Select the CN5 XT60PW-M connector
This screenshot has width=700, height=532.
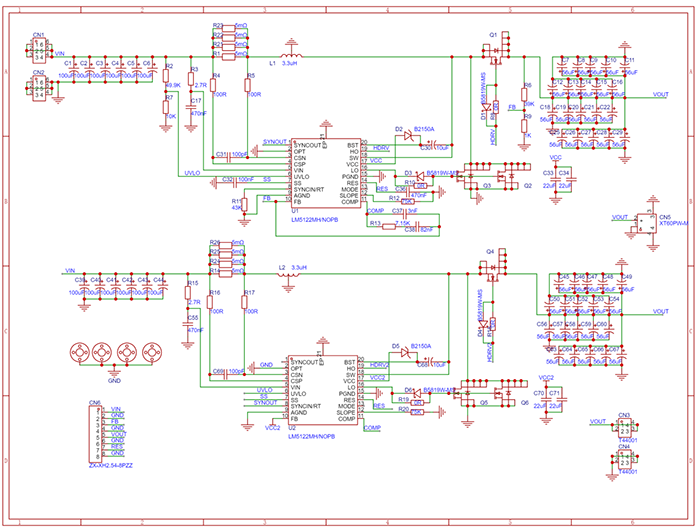(x=646, y=223)
